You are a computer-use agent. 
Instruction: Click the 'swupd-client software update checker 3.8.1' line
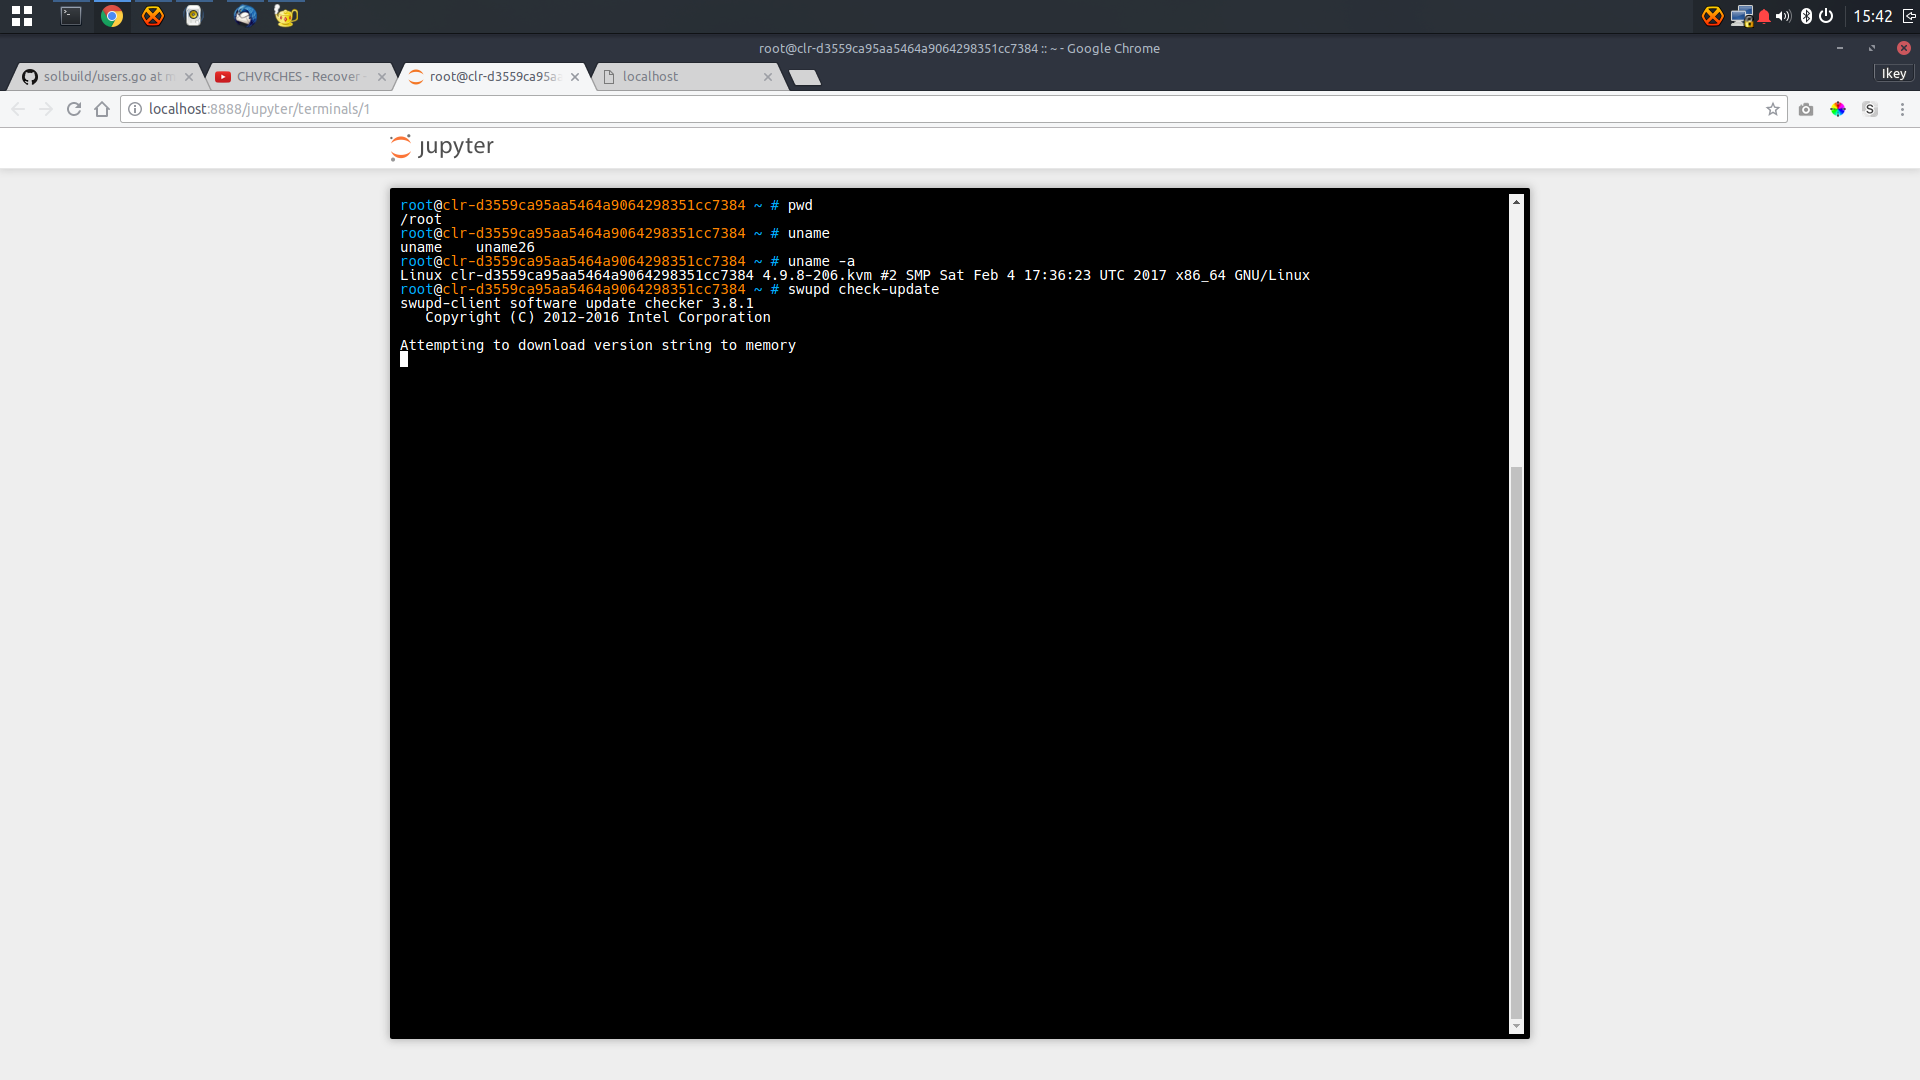pyautogui.click(x=577, y=303)
